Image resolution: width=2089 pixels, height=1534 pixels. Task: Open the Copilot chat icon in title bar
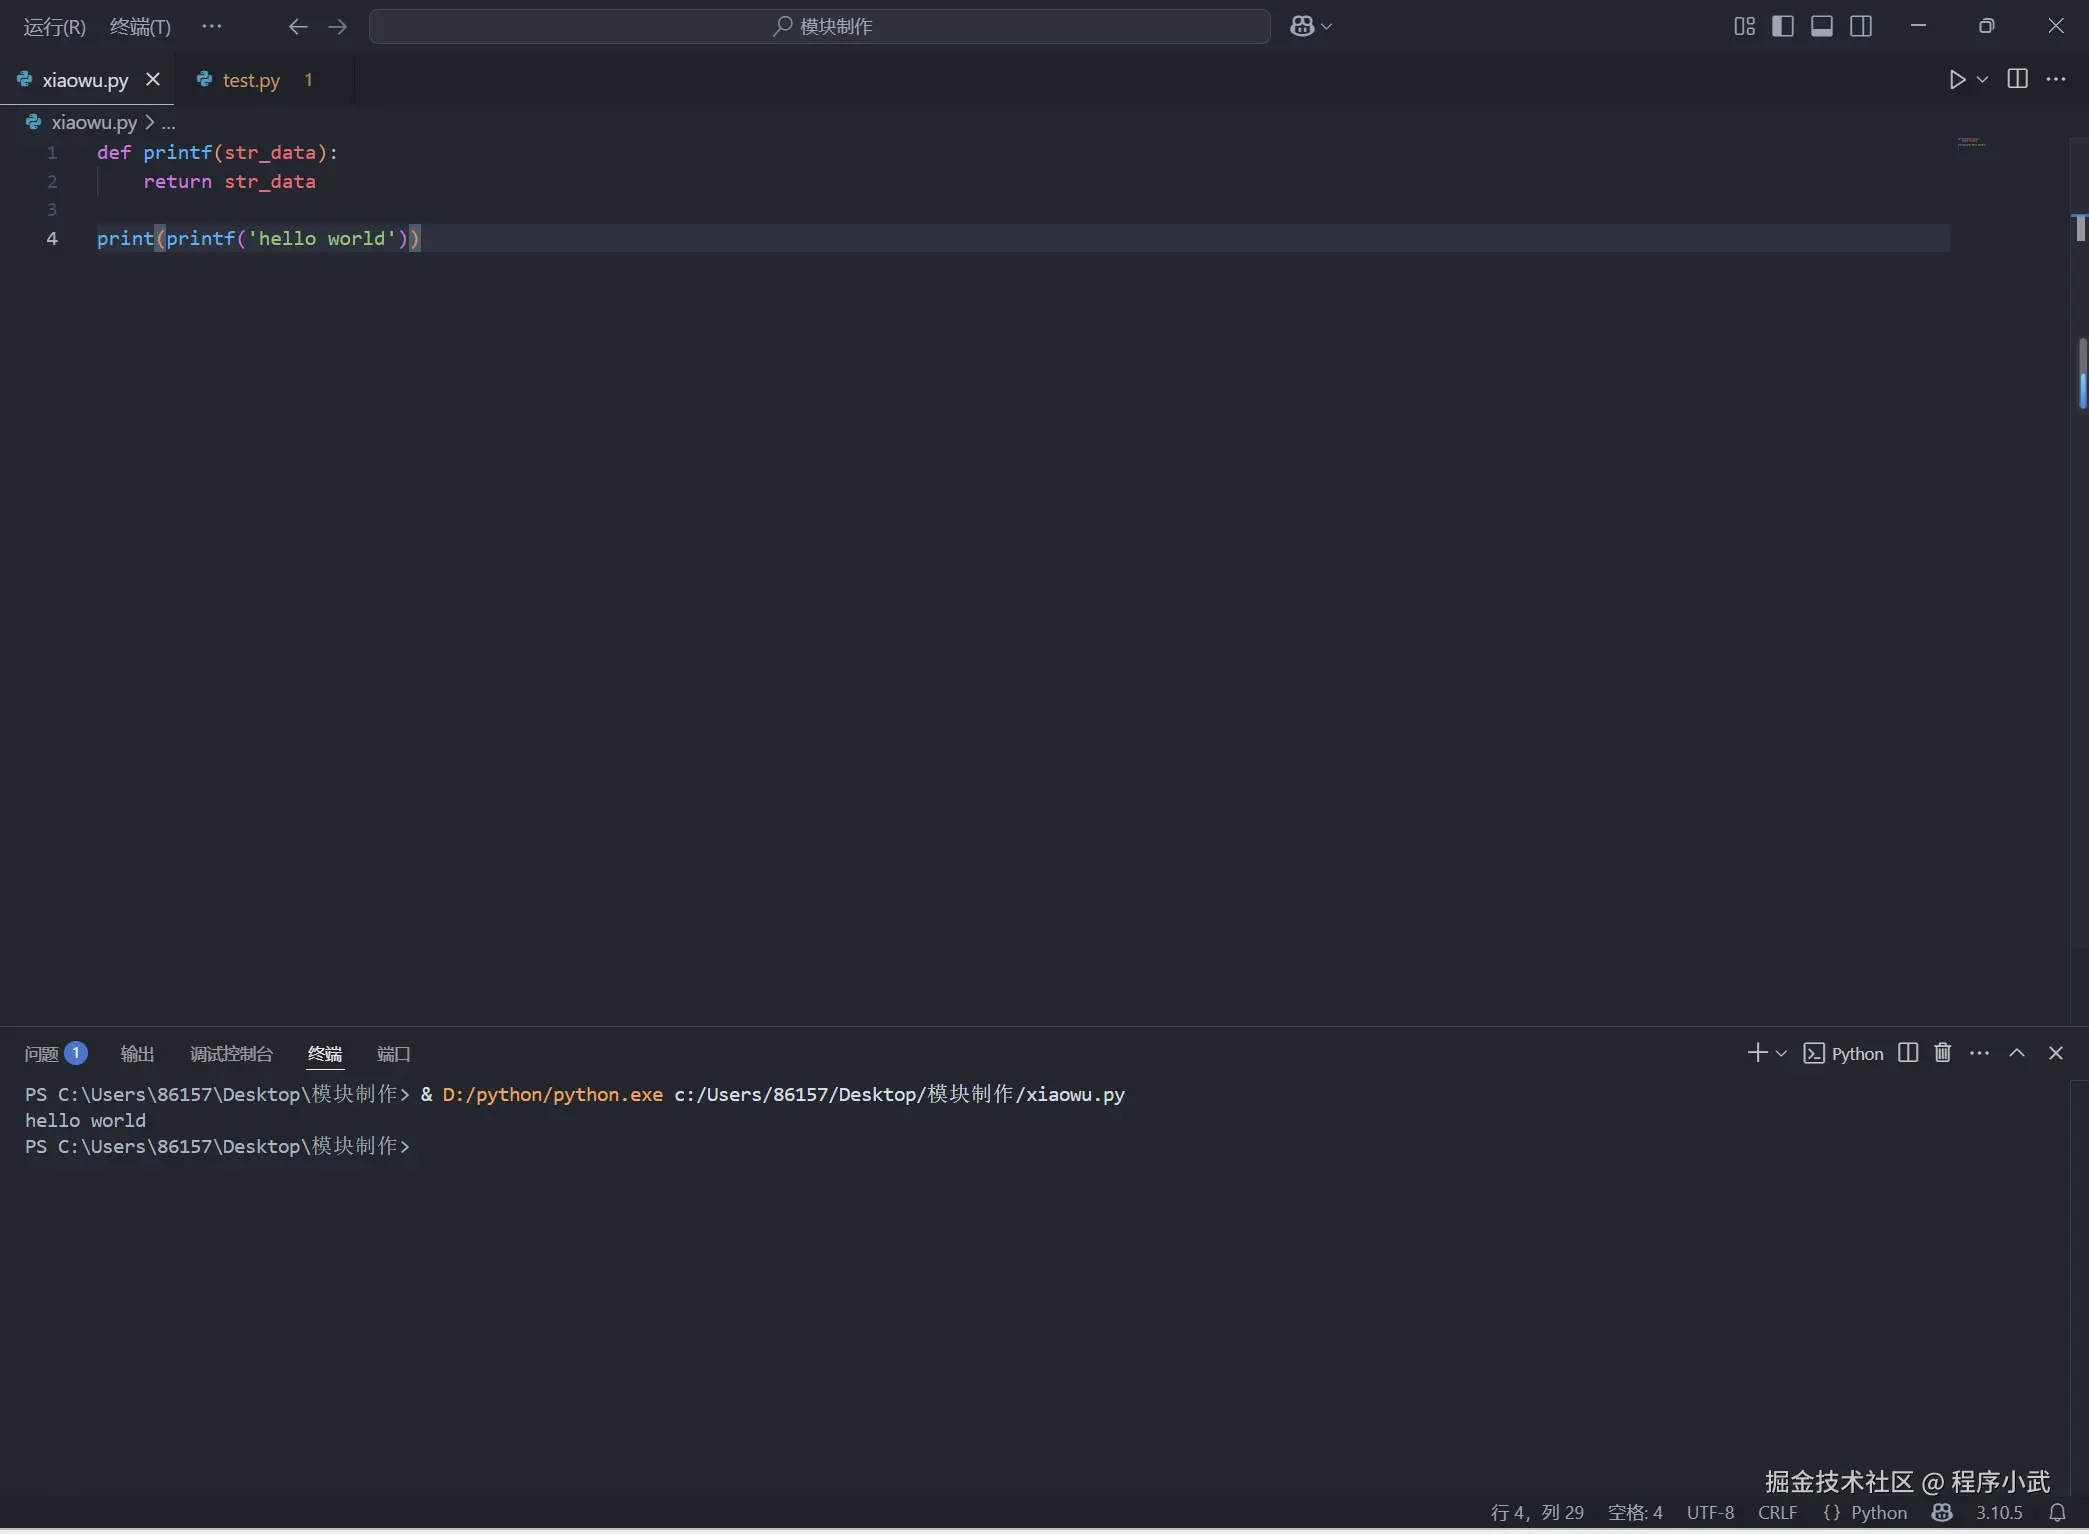[1302, 27]
